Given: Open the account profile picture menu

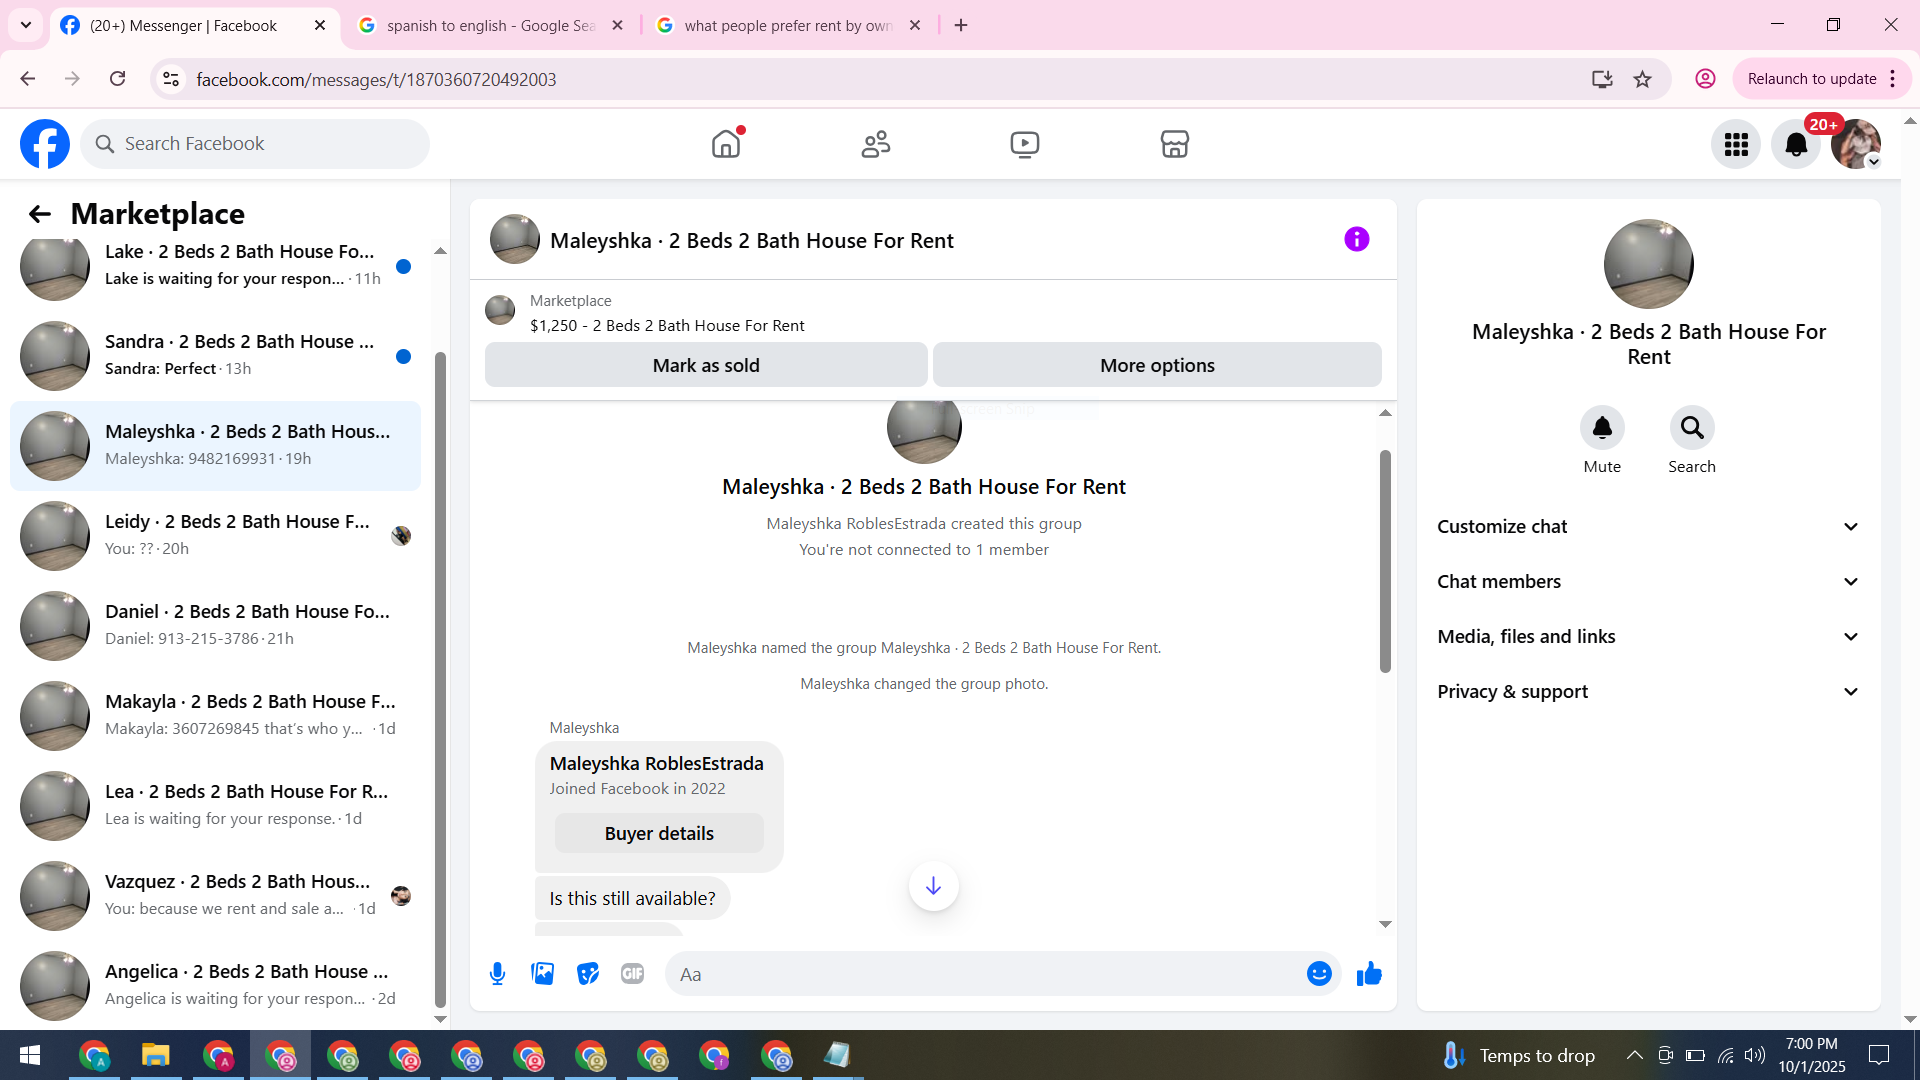Looking at the screenshot, I should pyautogui.click(x=1856, y=144).
